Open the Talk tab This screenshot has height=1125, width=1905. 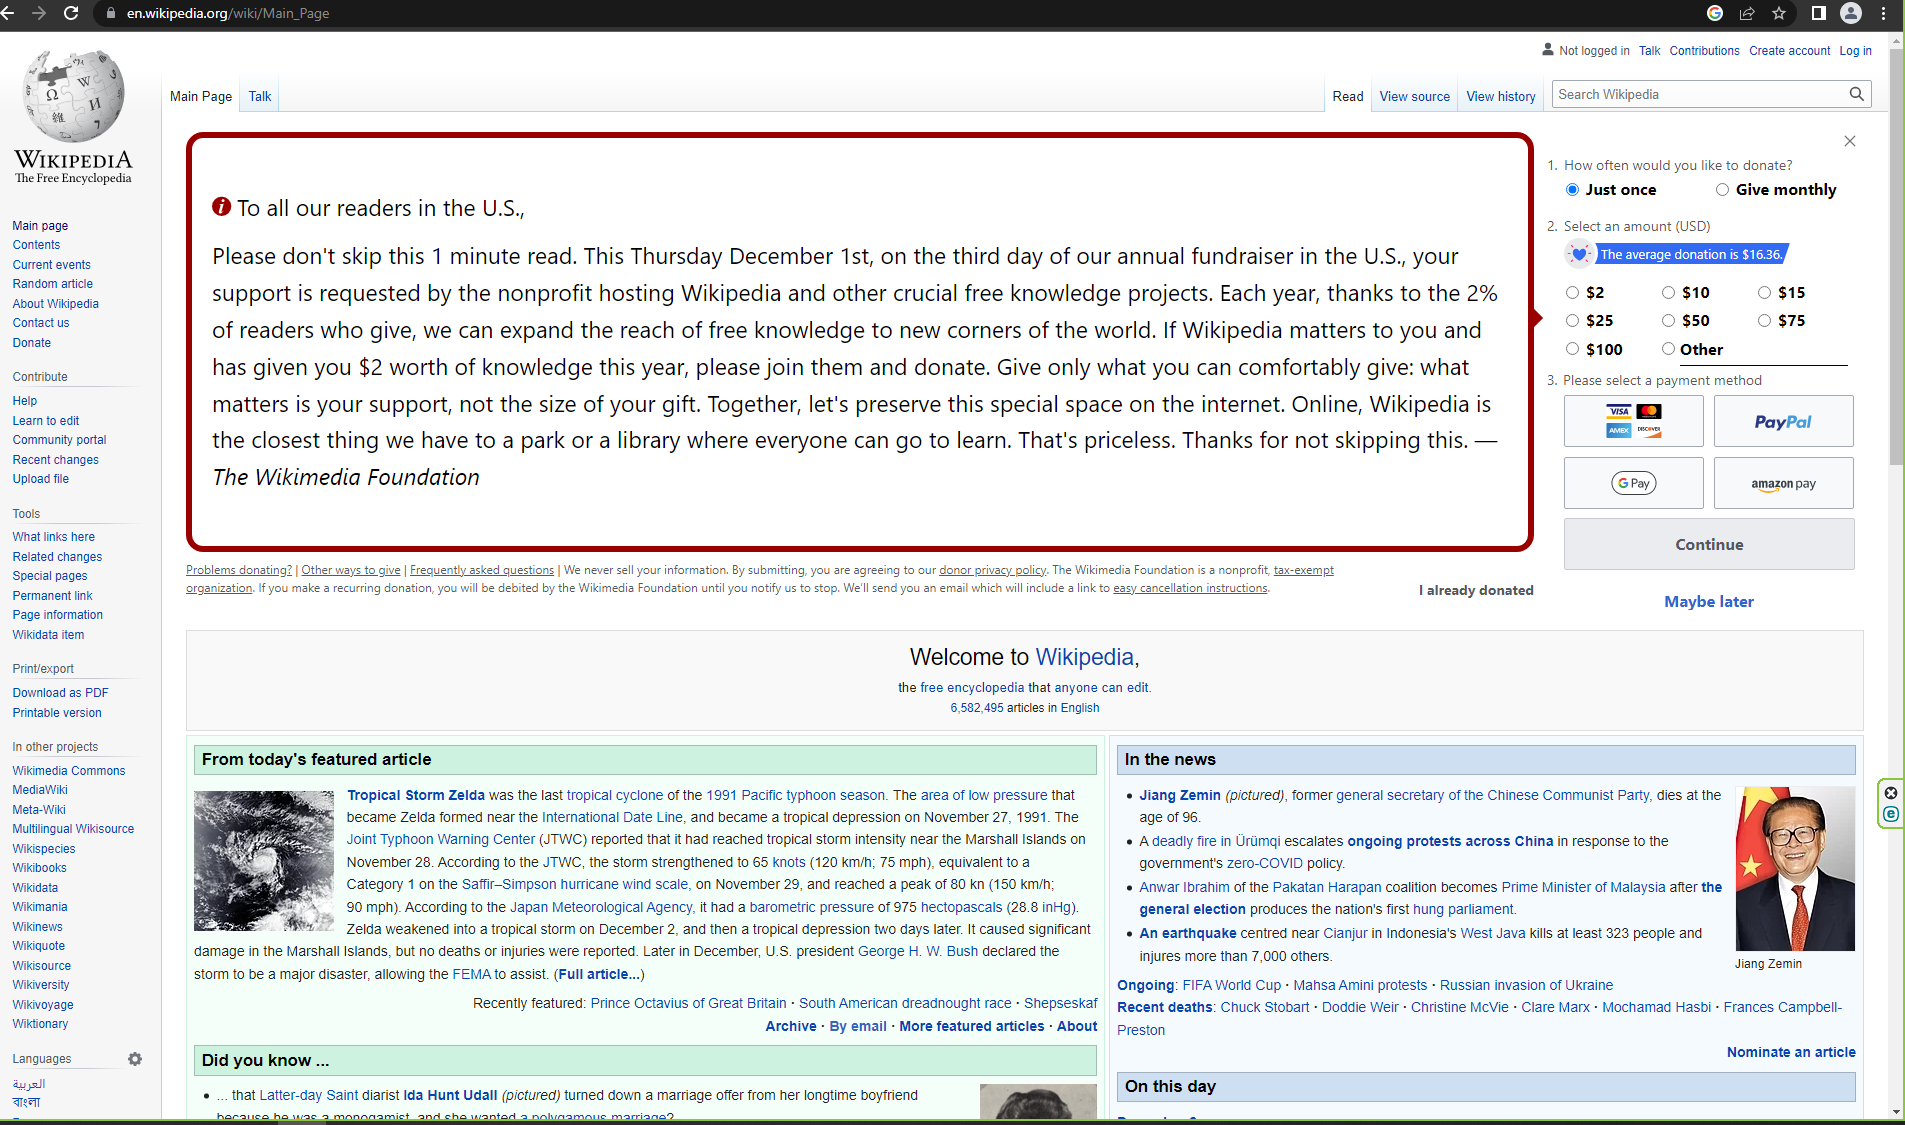[259, 95]
